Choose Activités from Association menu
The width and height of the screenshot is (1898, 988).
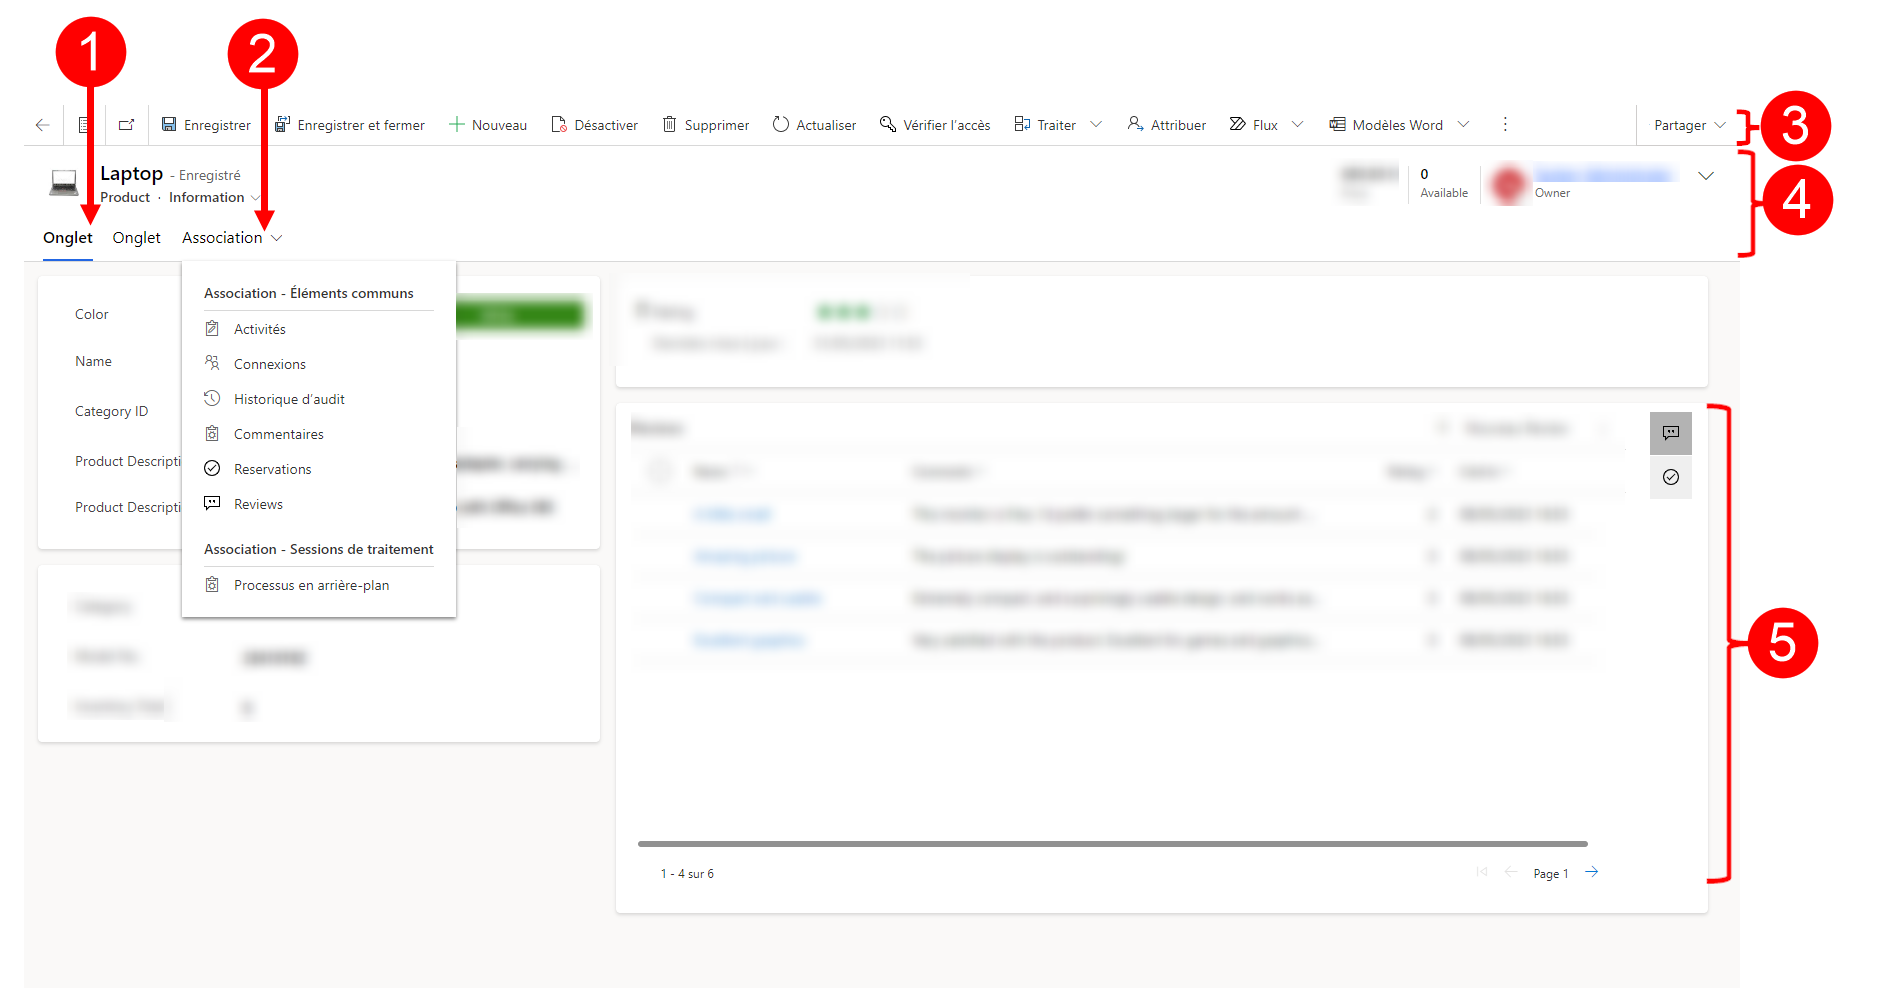point(260,329)
